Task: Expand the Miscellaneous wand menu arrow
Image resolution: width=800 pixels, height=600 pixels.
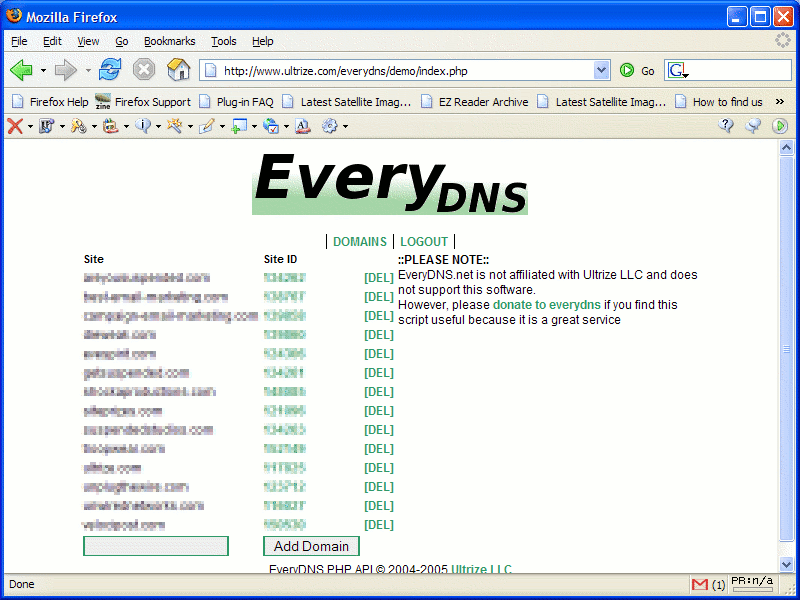Action: 190,127
